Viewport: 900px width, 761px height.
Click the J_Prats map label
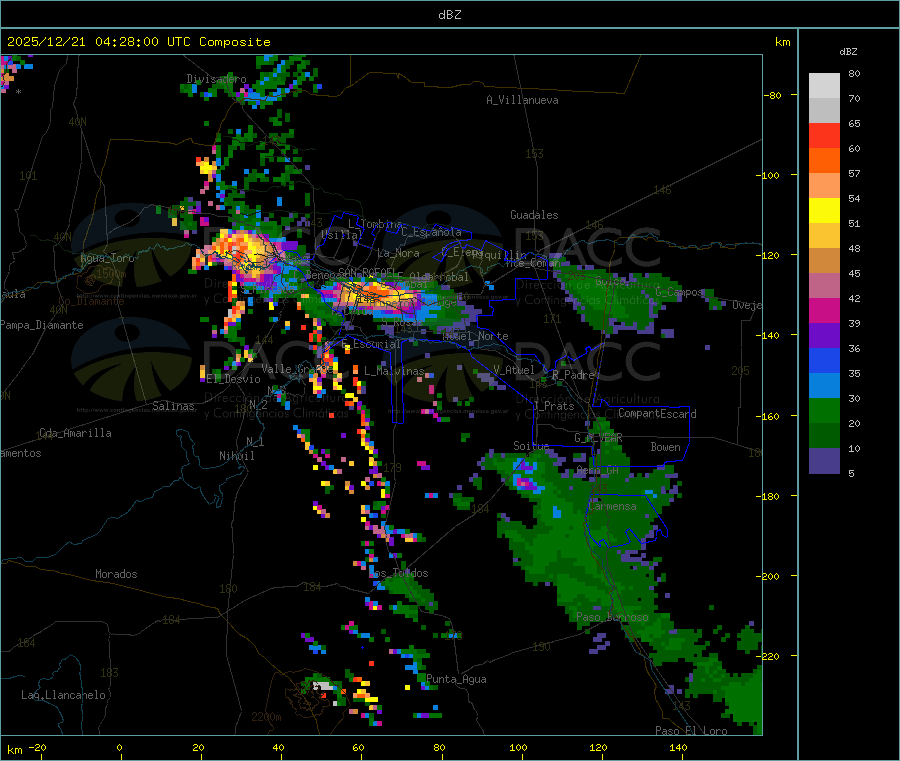(554, 406)
